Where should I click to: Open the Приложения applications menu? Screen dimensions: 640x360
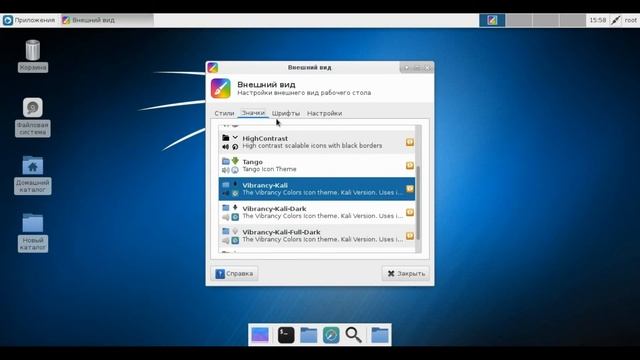point(29,20)
